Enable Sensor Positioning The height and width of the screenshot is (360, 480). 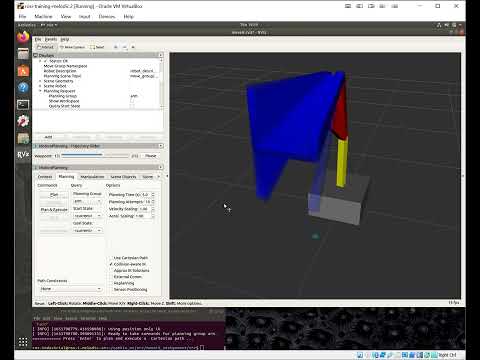[111, 289]
